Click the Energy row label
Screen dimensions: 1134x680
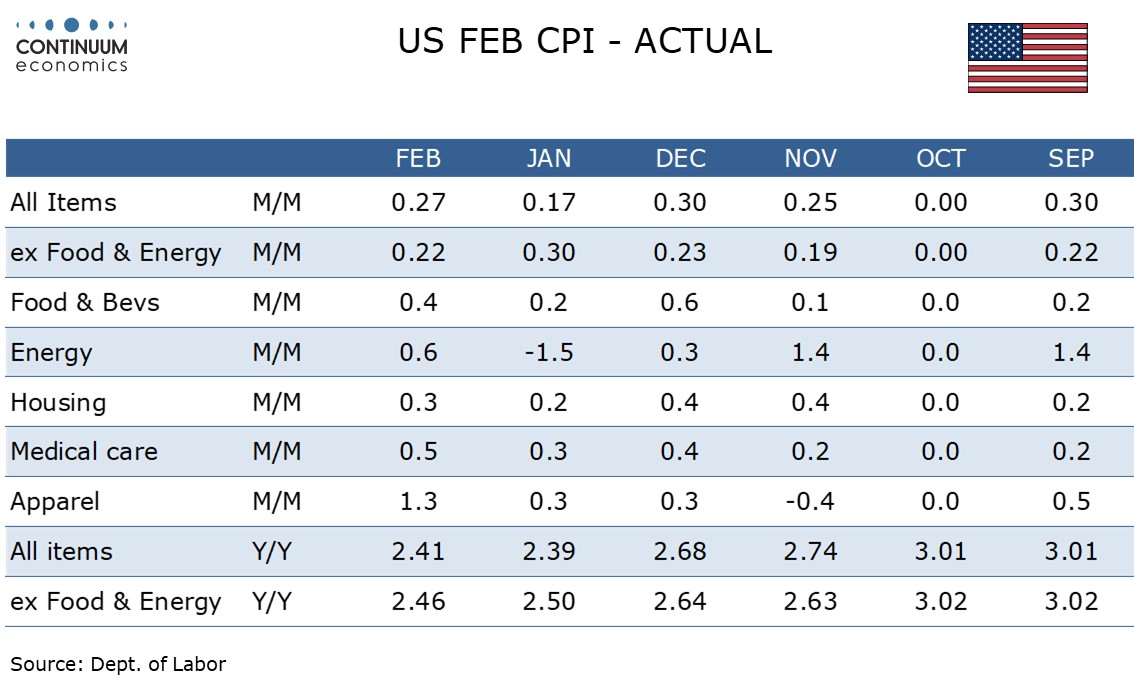click(51, 352)
